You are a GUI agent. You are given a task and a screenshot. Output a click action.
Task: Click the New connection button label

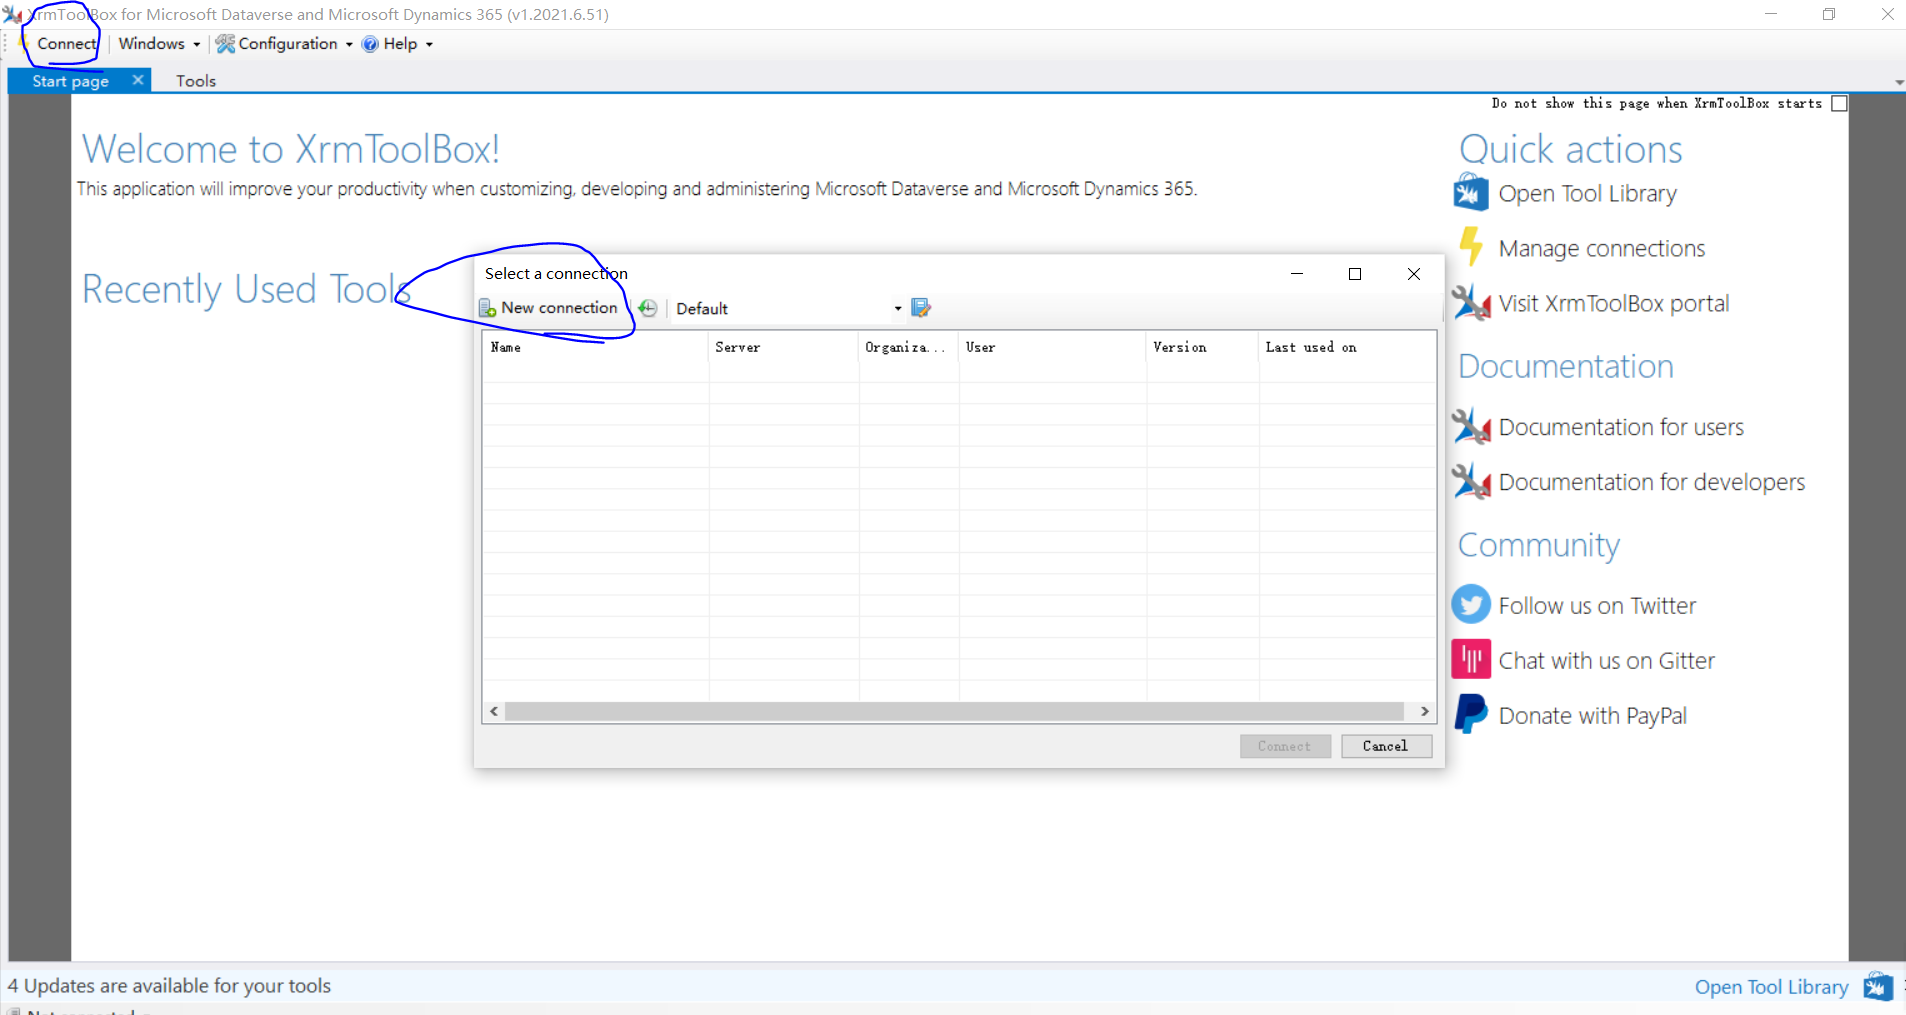(x=559, y=308)
